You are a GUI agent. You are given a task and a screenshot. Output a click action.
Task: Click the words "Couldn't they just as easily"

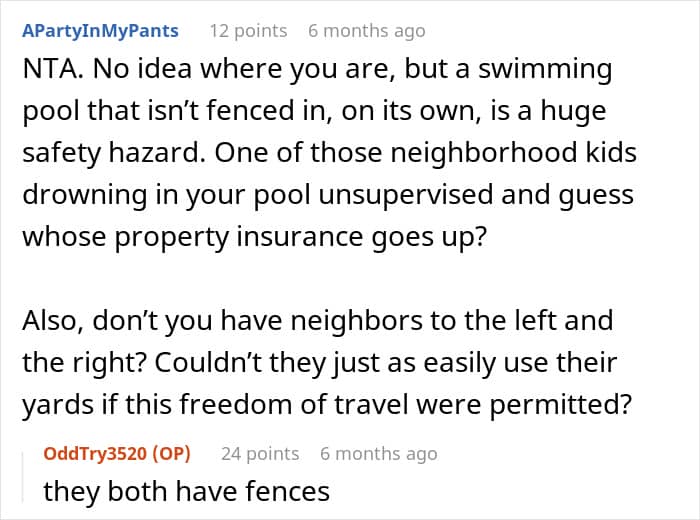[x=325, y=362]
